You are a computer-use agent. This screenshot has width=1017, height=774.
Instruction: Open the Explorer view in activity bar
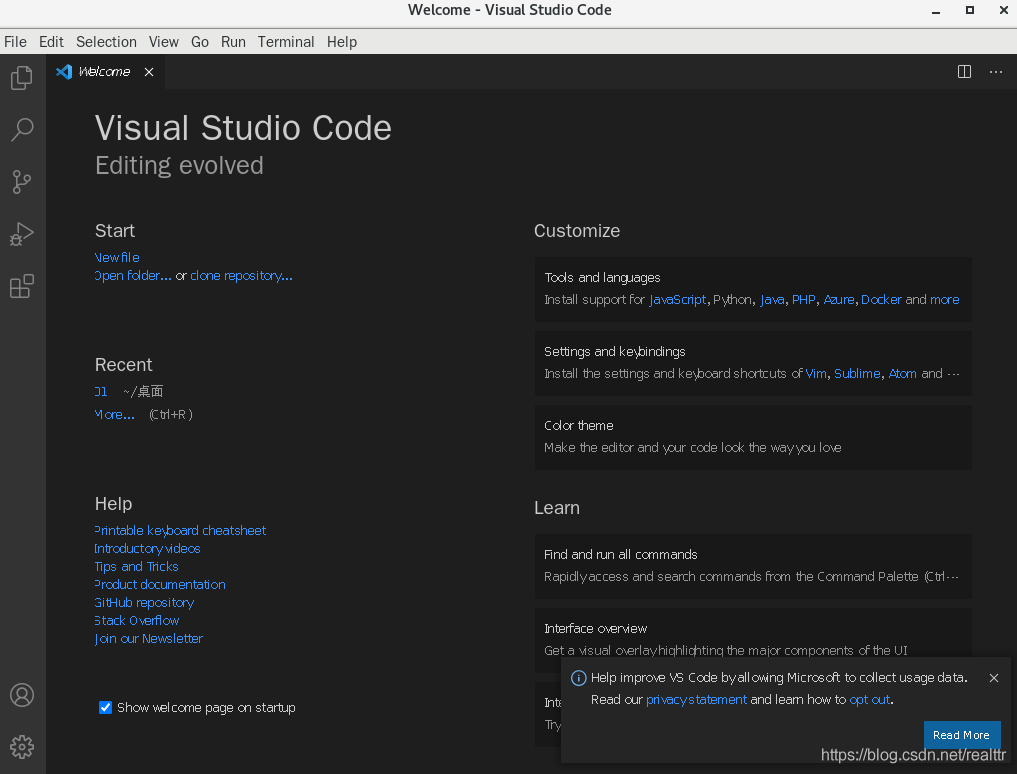pyautogui.click(x=22, y=78)
